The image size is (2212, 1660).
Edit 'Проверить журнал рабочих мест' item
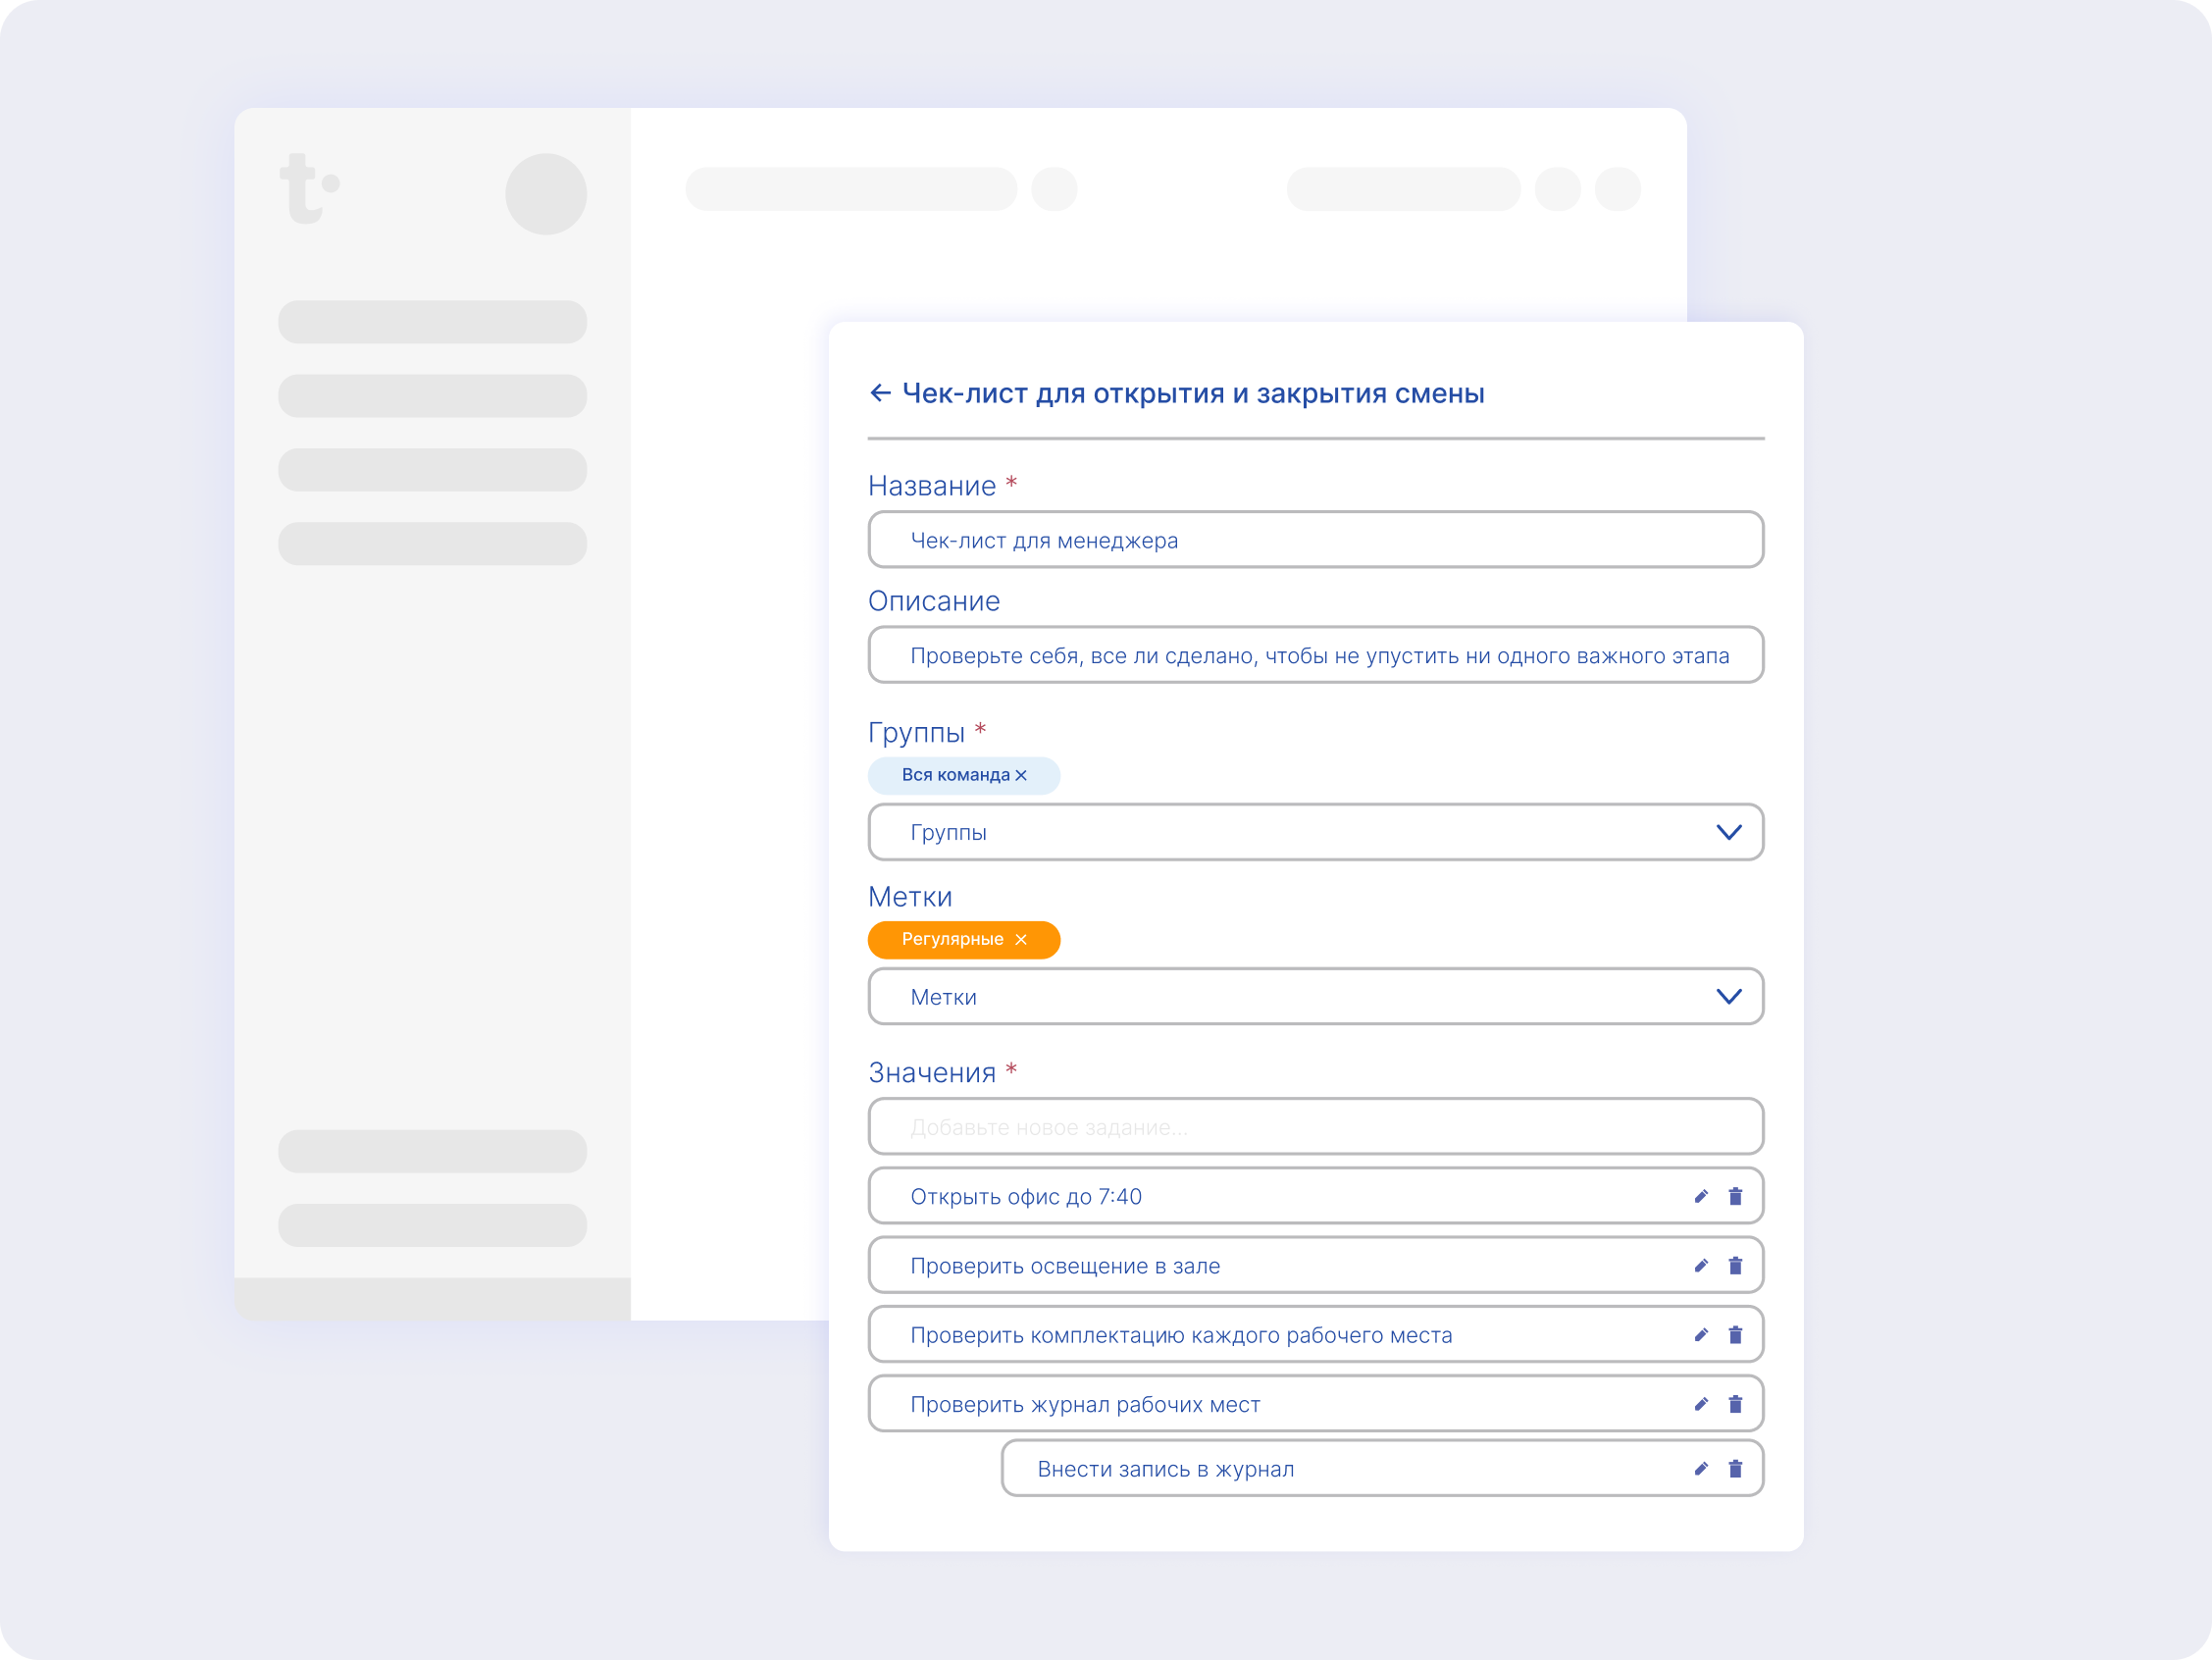click(1701, 1404)
